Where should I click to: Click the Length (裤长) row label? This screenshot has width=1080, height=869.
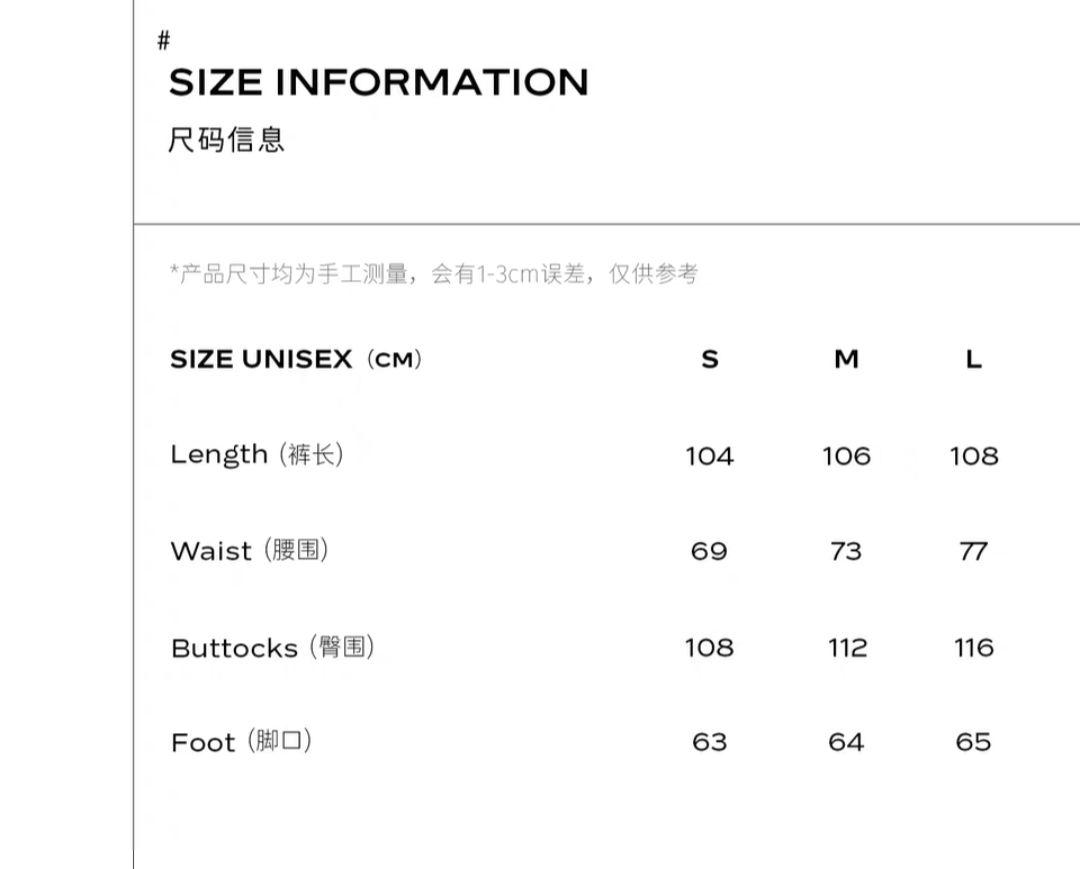coord(257,454)
